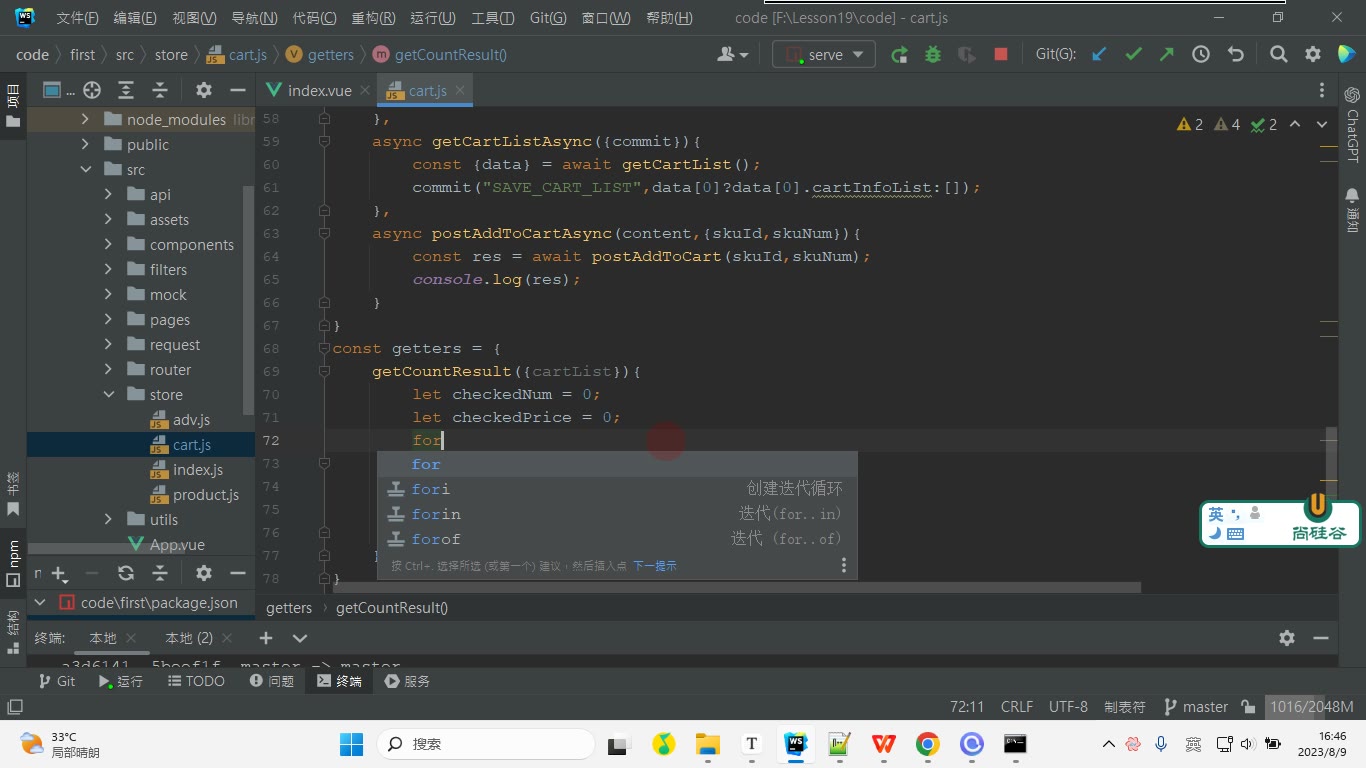Image resolution: width=1366 pixels, height=768 pixels.
Task: Open serve run configuration dropdown
Action: (824, 55)
